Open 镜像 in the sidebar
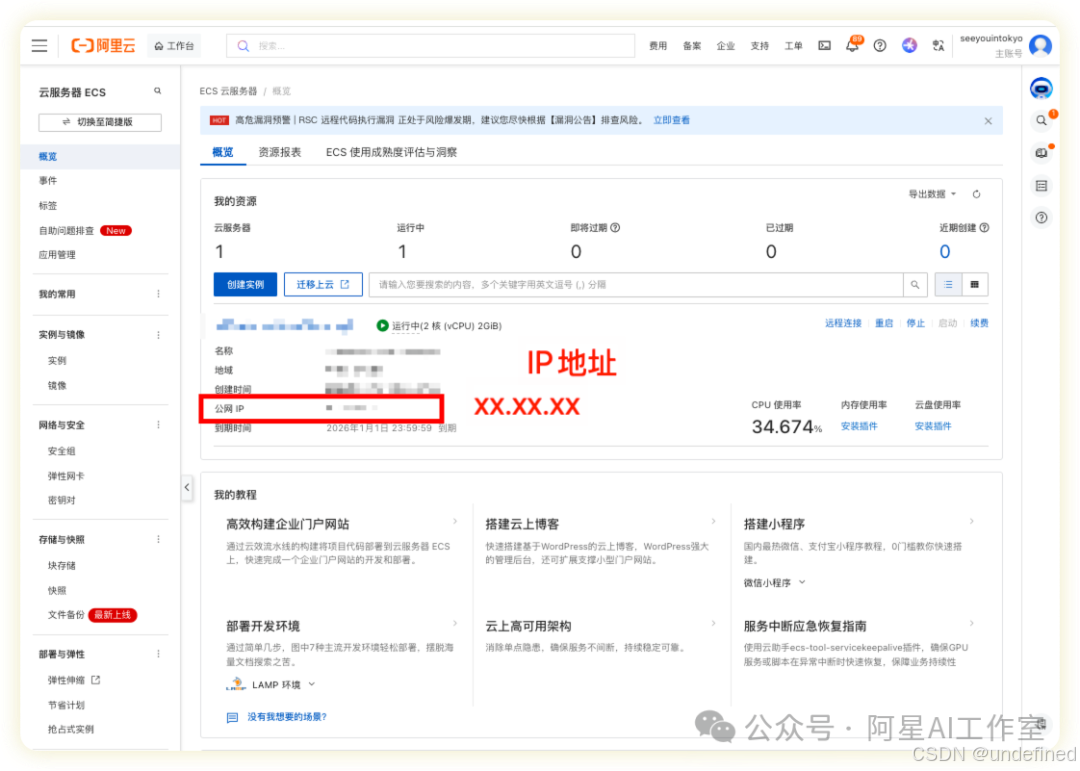Image resolution: width=1080 pixels, height=771 pixels. pyautogui.click(x=57, y=386)
